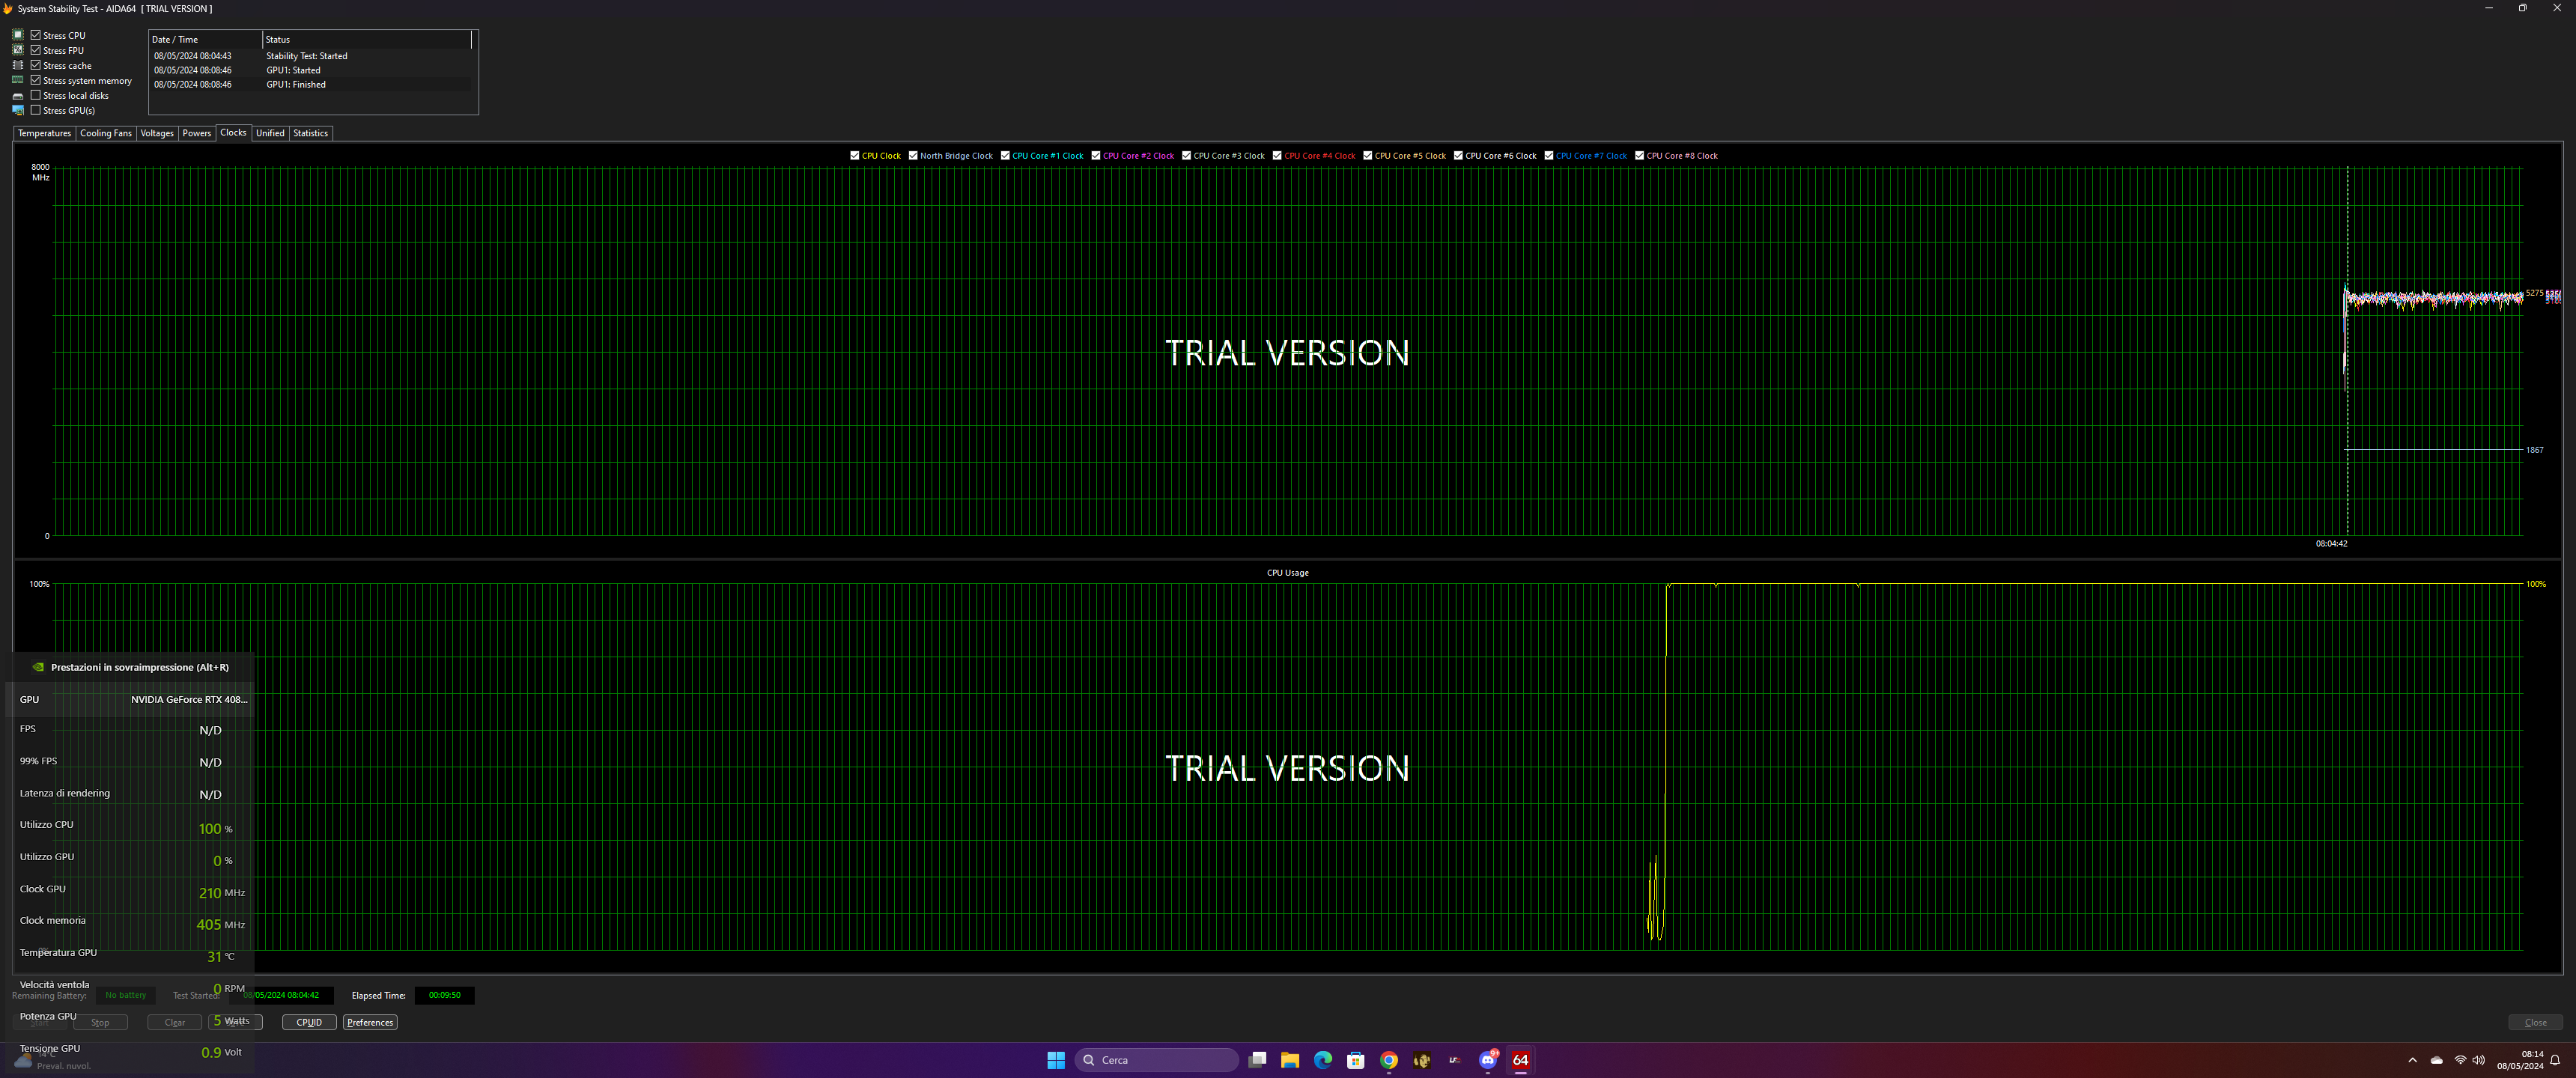The image size is (2576, 1078).
Task: Select the 'GPU1: Finished' log row
Action: 311,84
